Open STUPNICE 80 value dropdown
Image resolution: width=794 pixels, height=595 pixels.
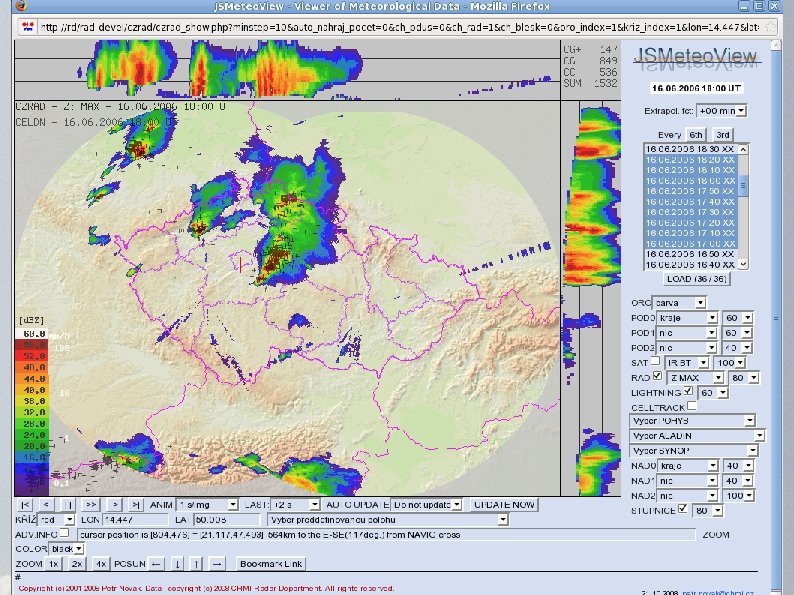coord(708,510)
